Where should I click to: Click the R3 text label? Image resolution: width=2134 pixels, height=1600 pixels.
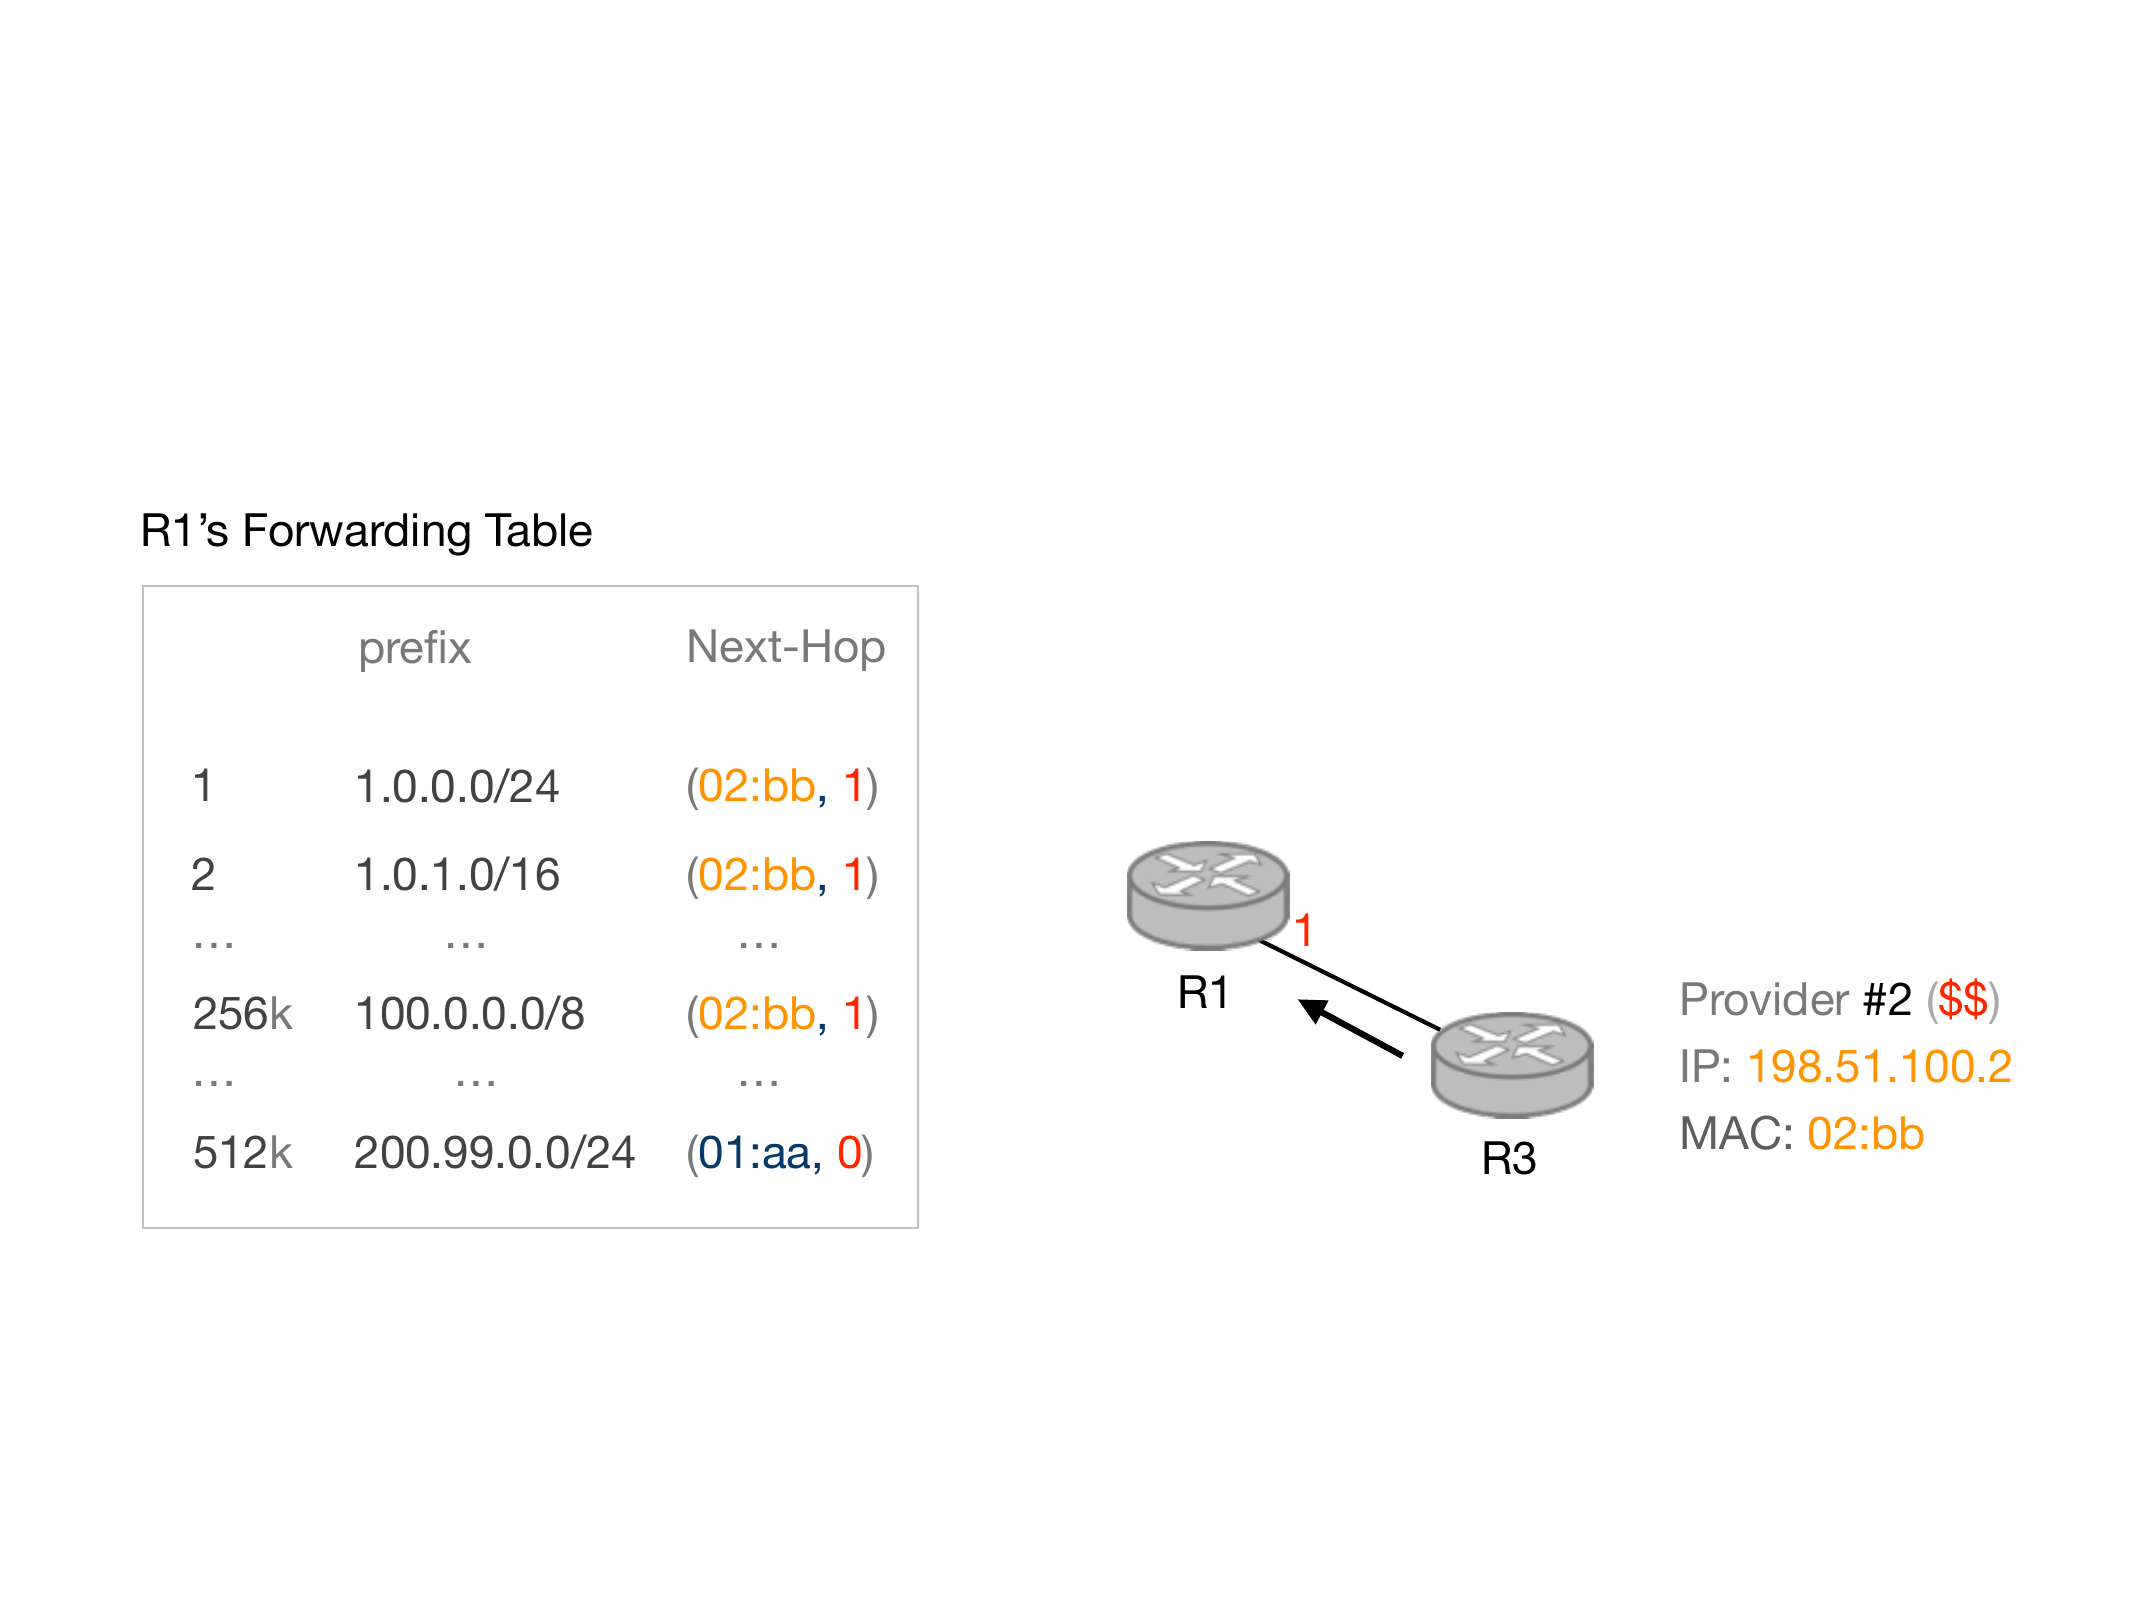click(x=1508, y=1159)
